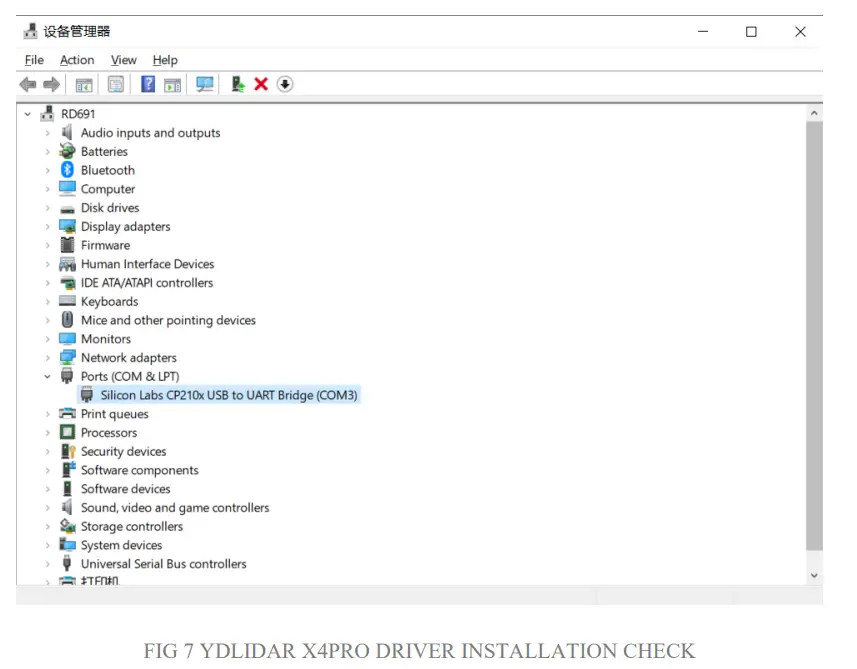This screenshot has height=669, width=857.
Task: Scan for hardware changes toolbar icon
Action: point(204,84)
